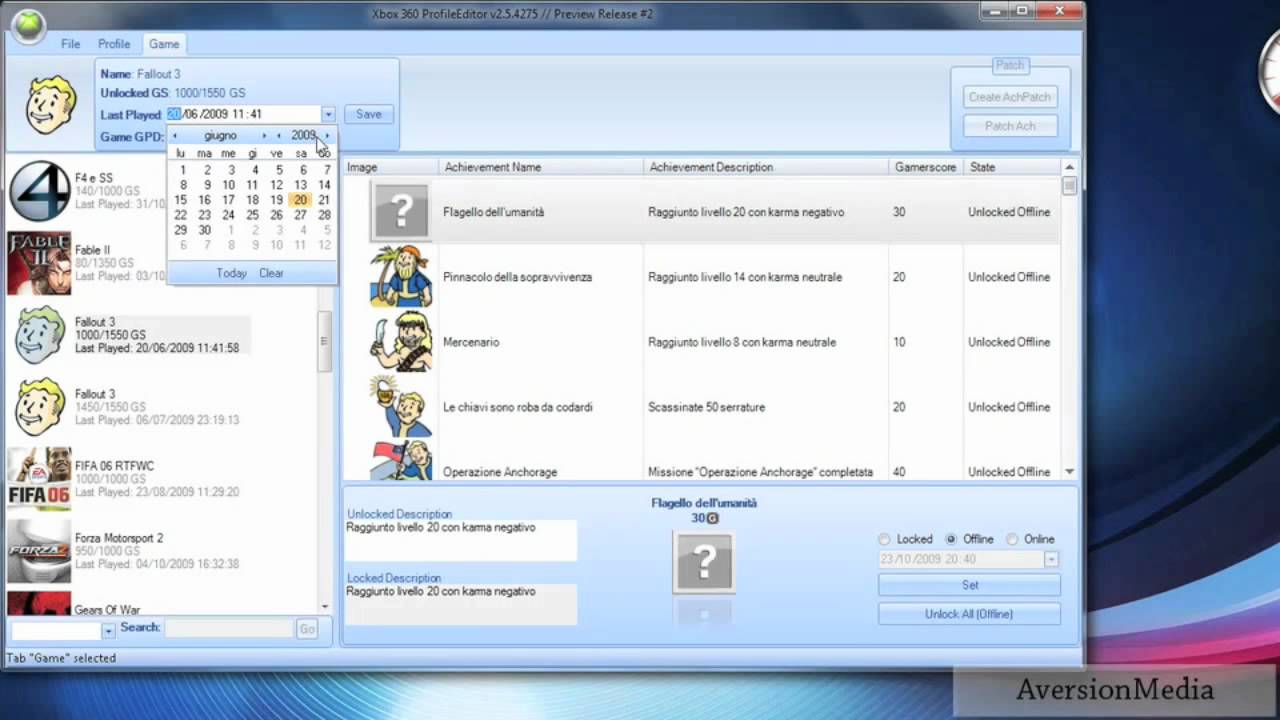
Task: Click the large question-mark achievement preview image
Action: point(704,562)
